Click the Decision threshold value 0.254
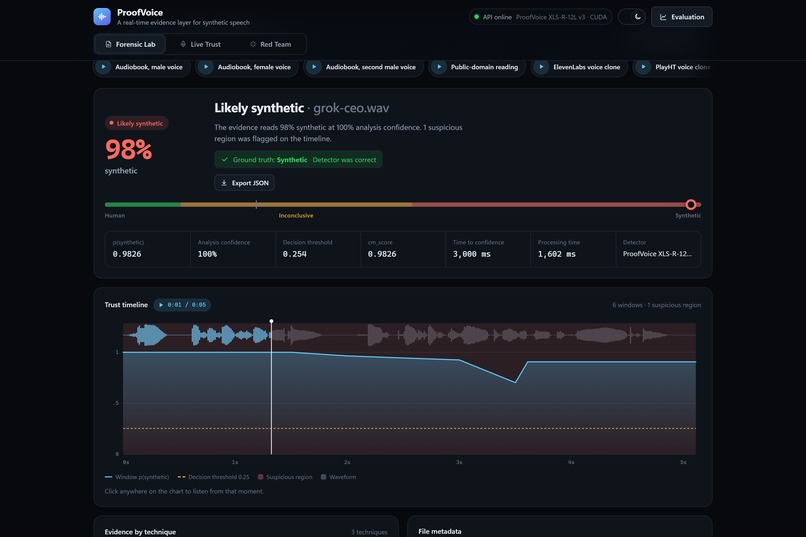 295,254
